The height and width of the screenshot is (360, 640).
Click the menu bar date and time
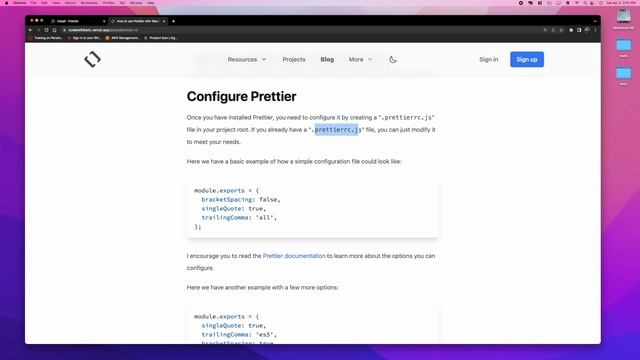(x=621, y=3)
